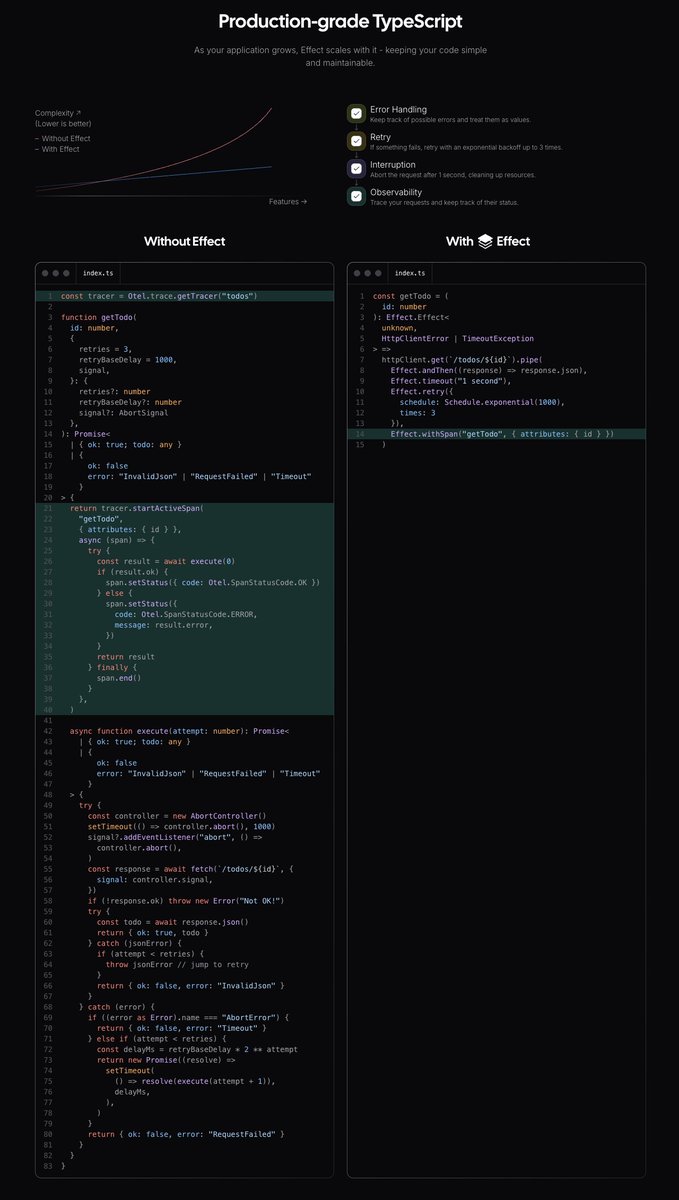Click the '– Without Effect' chart legend entry
Viewport: 679px width, 1200px height.
62,138
